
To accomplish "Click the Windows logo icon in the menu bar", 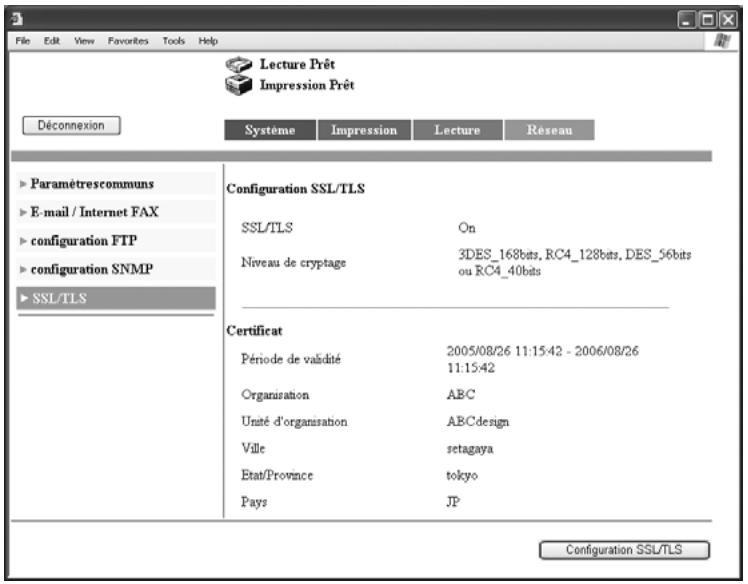I will point(722,41).
